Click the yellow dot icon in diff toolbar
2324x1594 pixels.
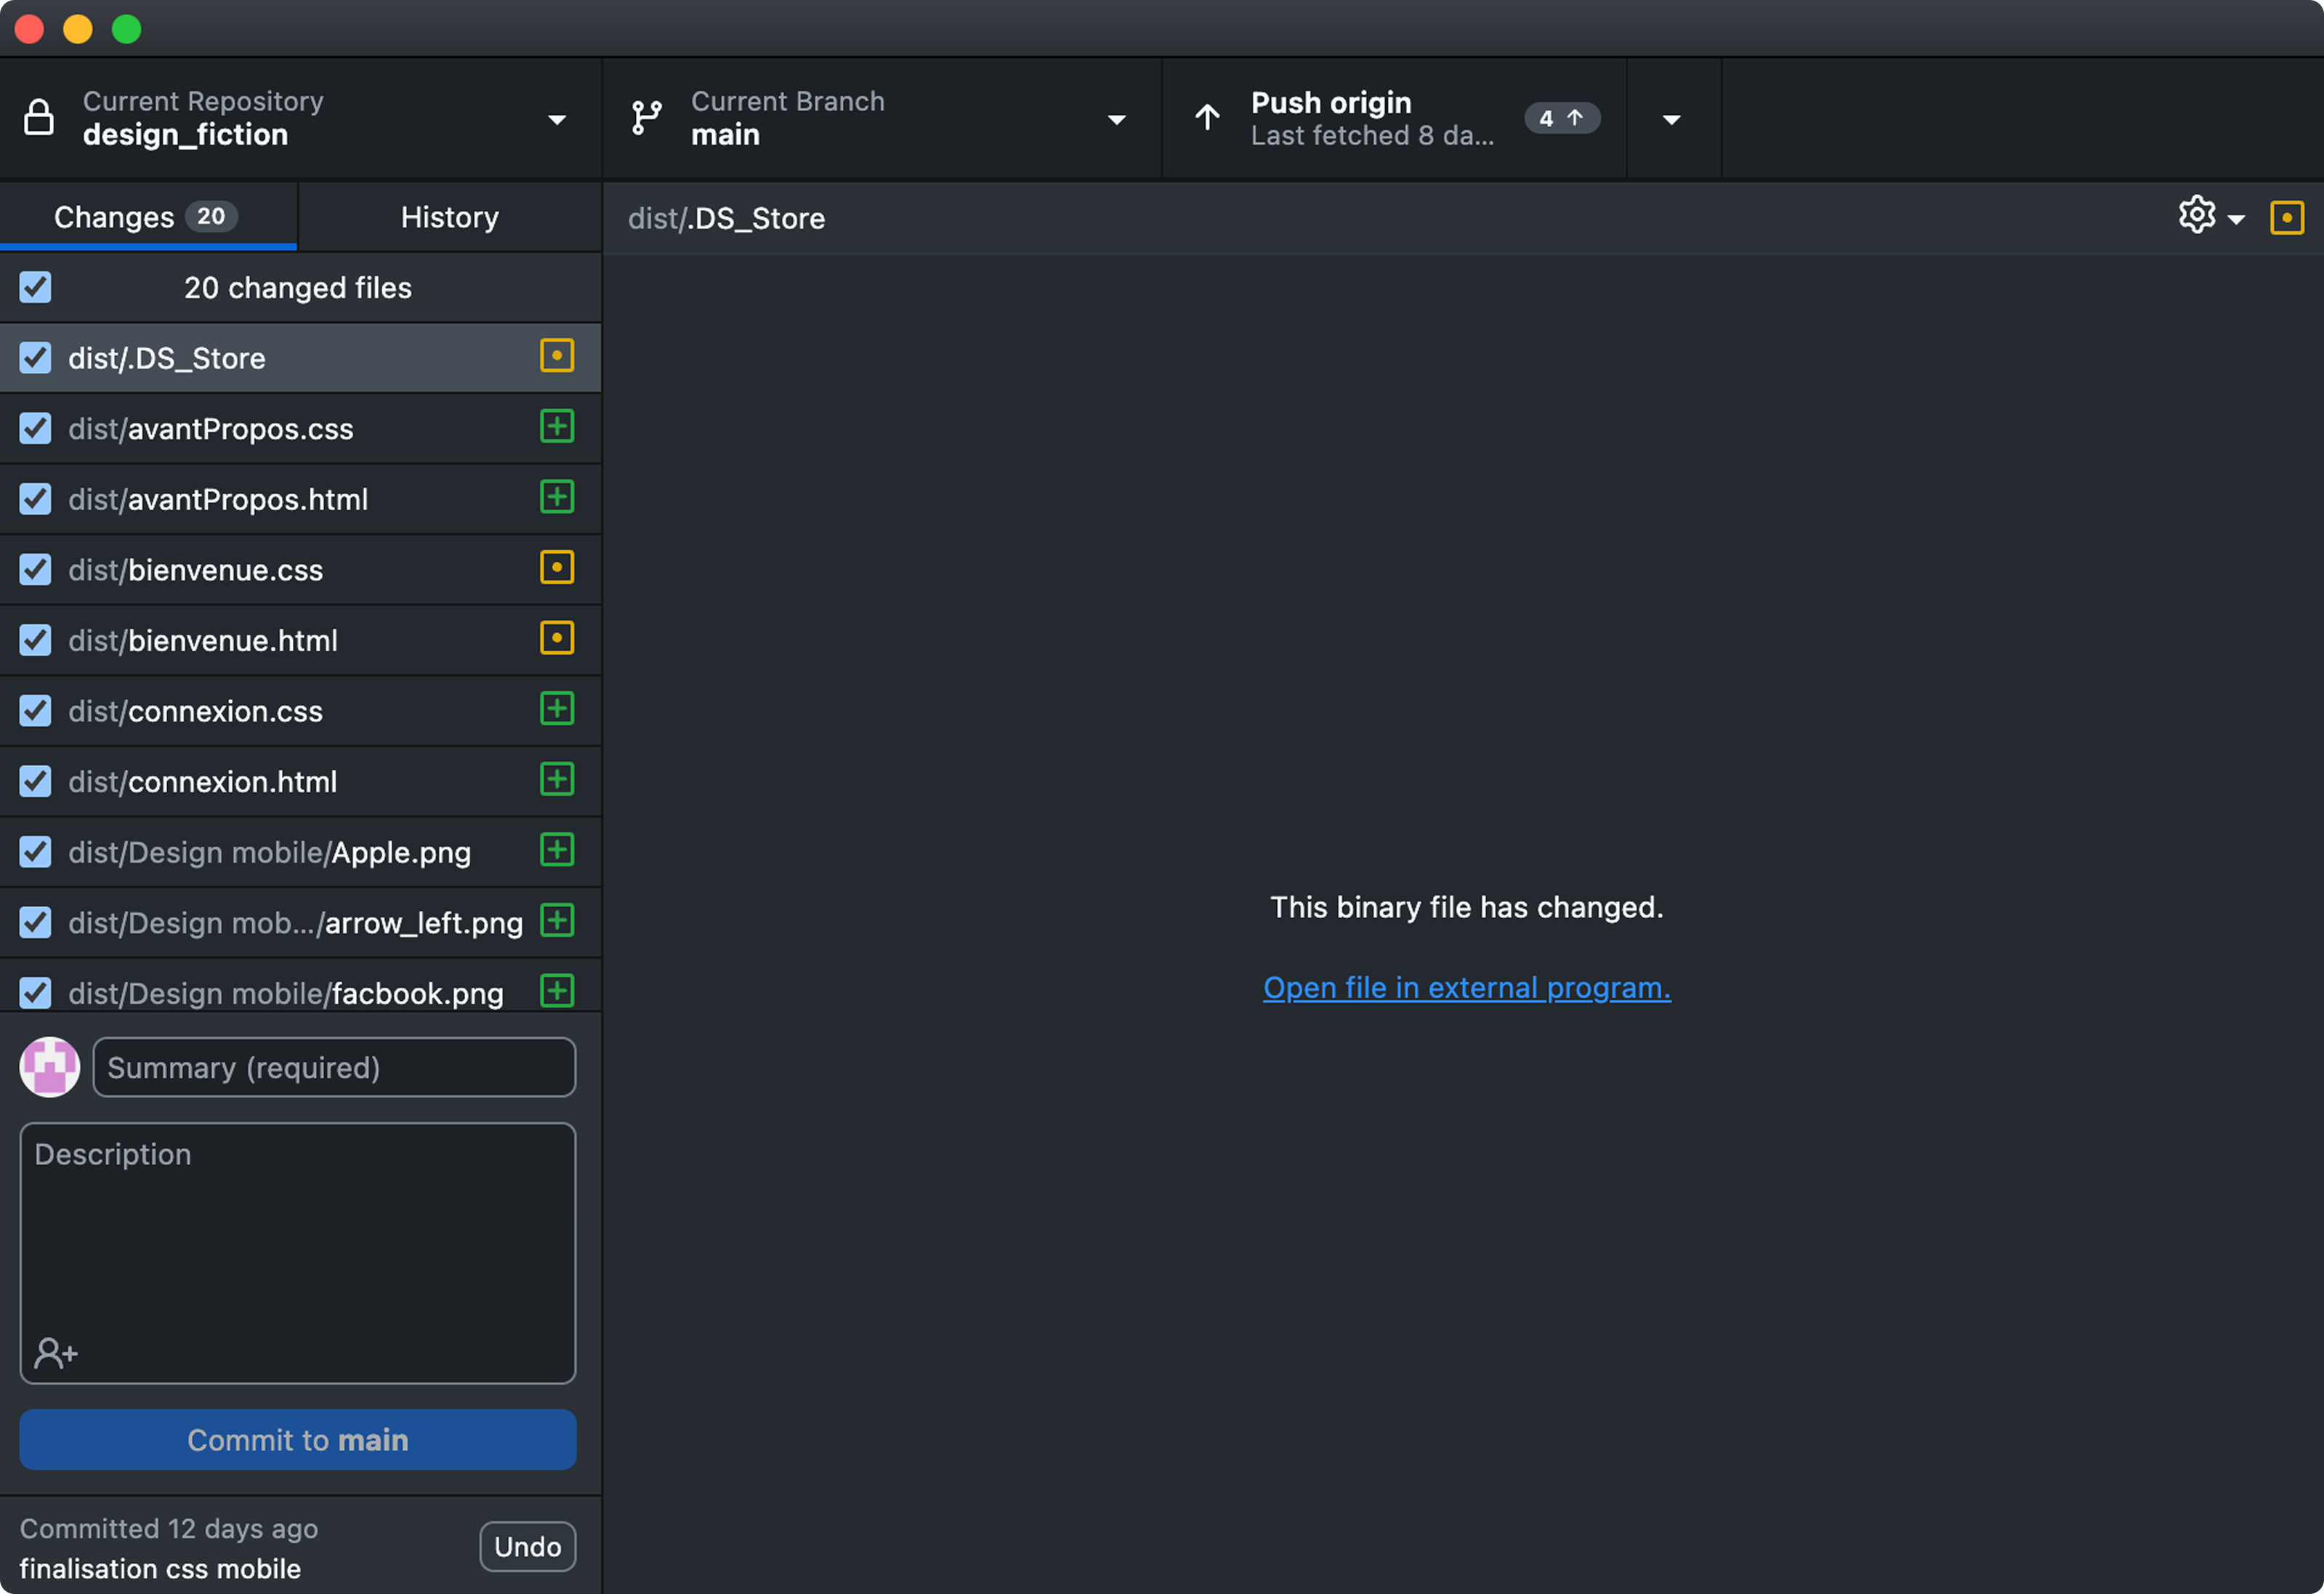pyautogui.click(x=2287, y=217)
